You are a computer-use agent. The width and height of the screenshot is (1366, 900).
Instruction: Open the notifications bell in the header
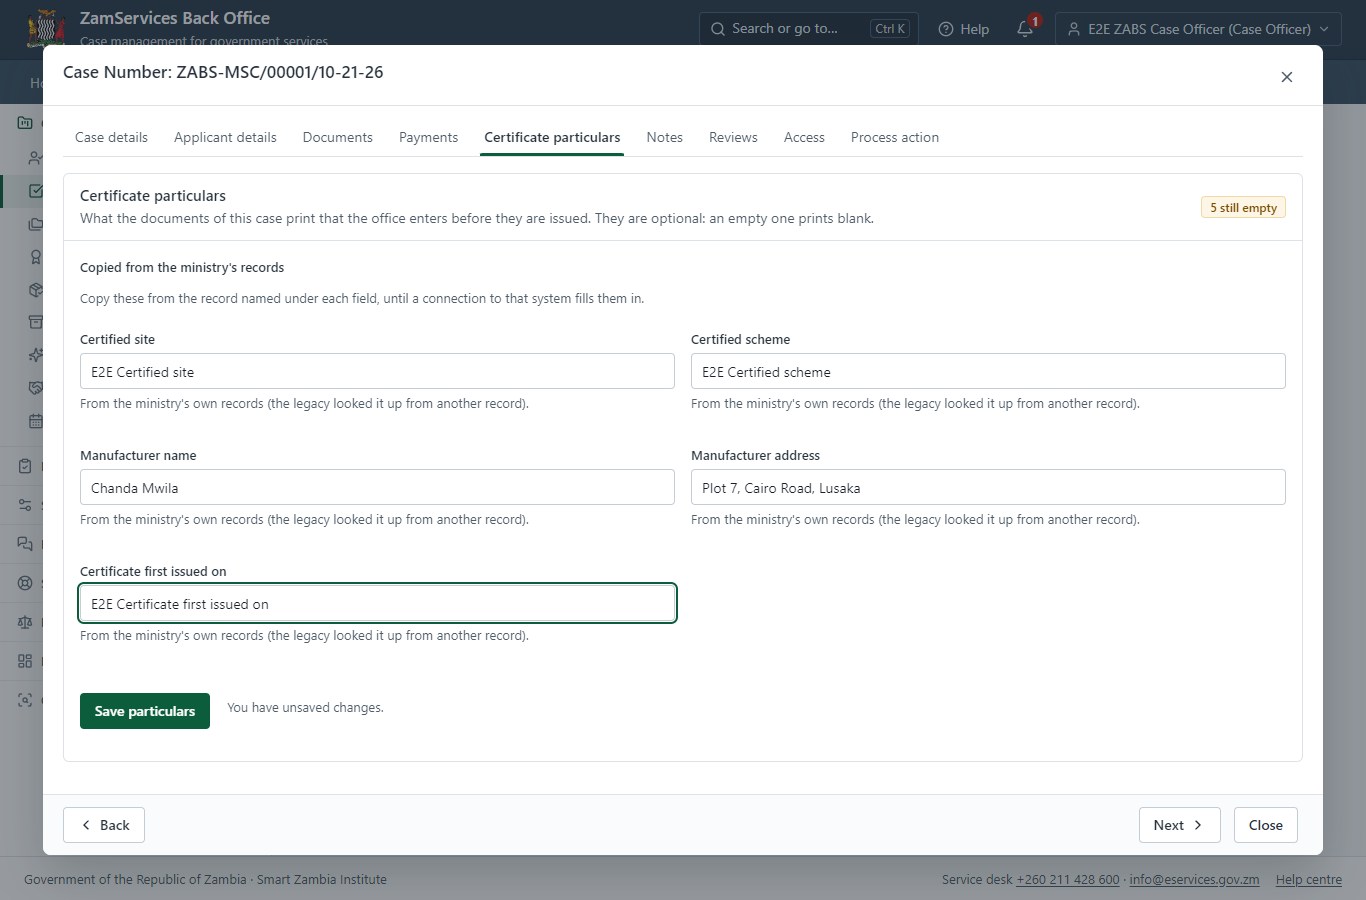pos(1025,29)
